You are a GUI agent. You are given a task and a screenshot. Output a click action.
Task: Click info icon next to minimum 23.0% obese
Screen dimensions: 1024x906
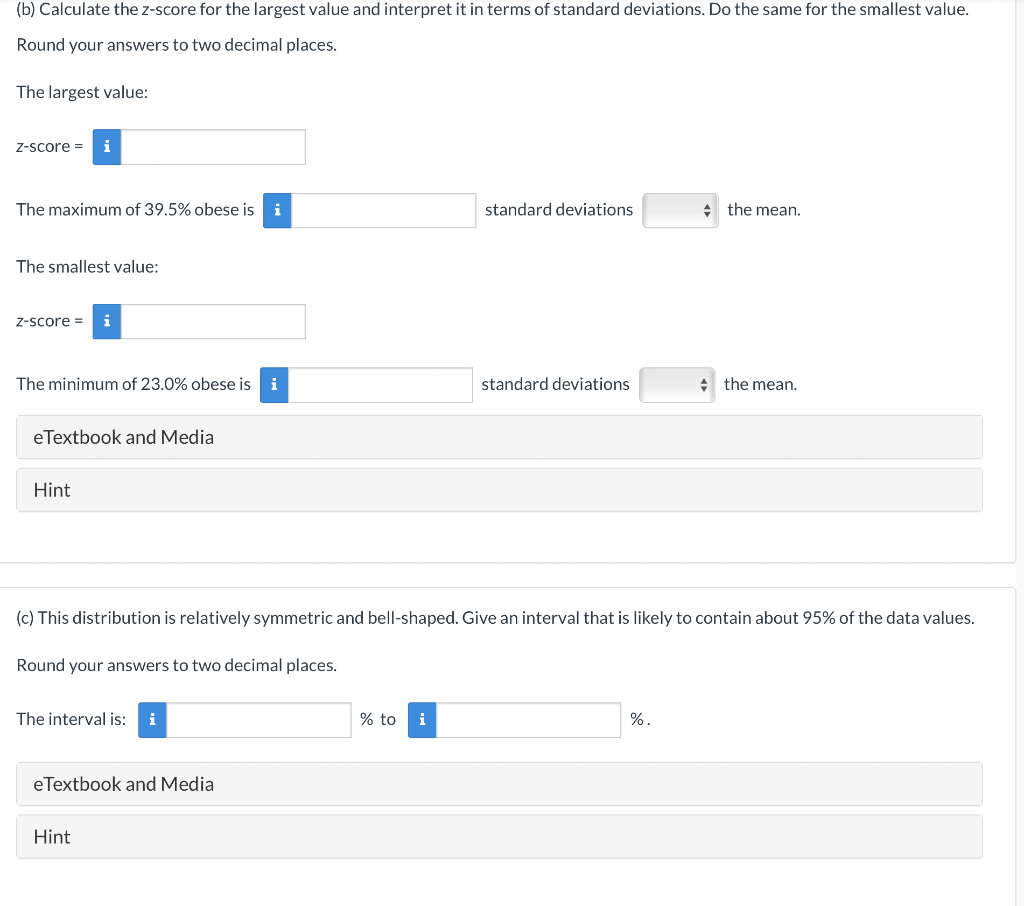click(274, 385)
